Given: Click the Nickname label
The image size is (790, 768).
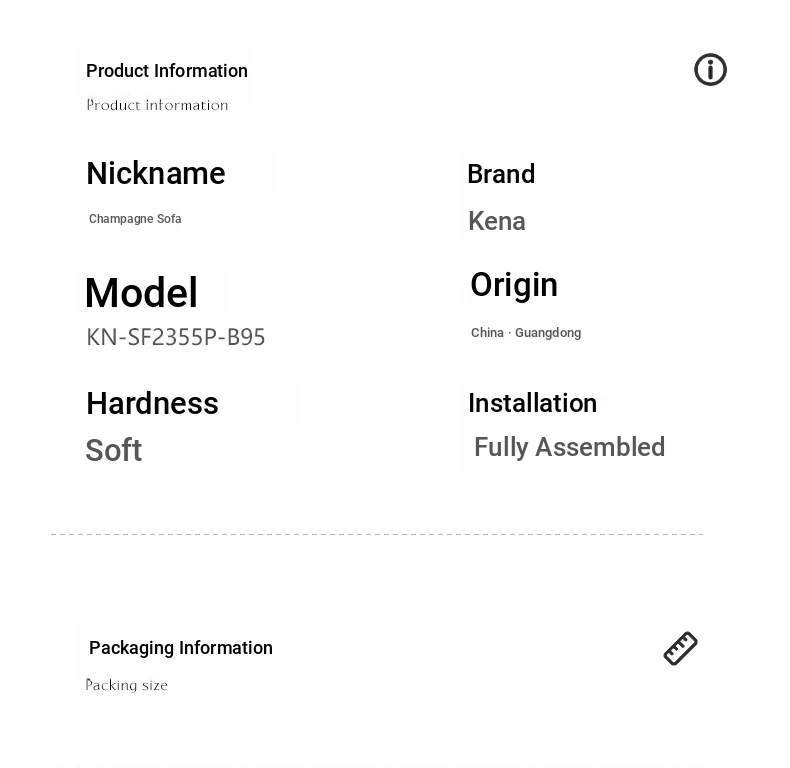Looking at the screenshot, I should pos(156,173).
